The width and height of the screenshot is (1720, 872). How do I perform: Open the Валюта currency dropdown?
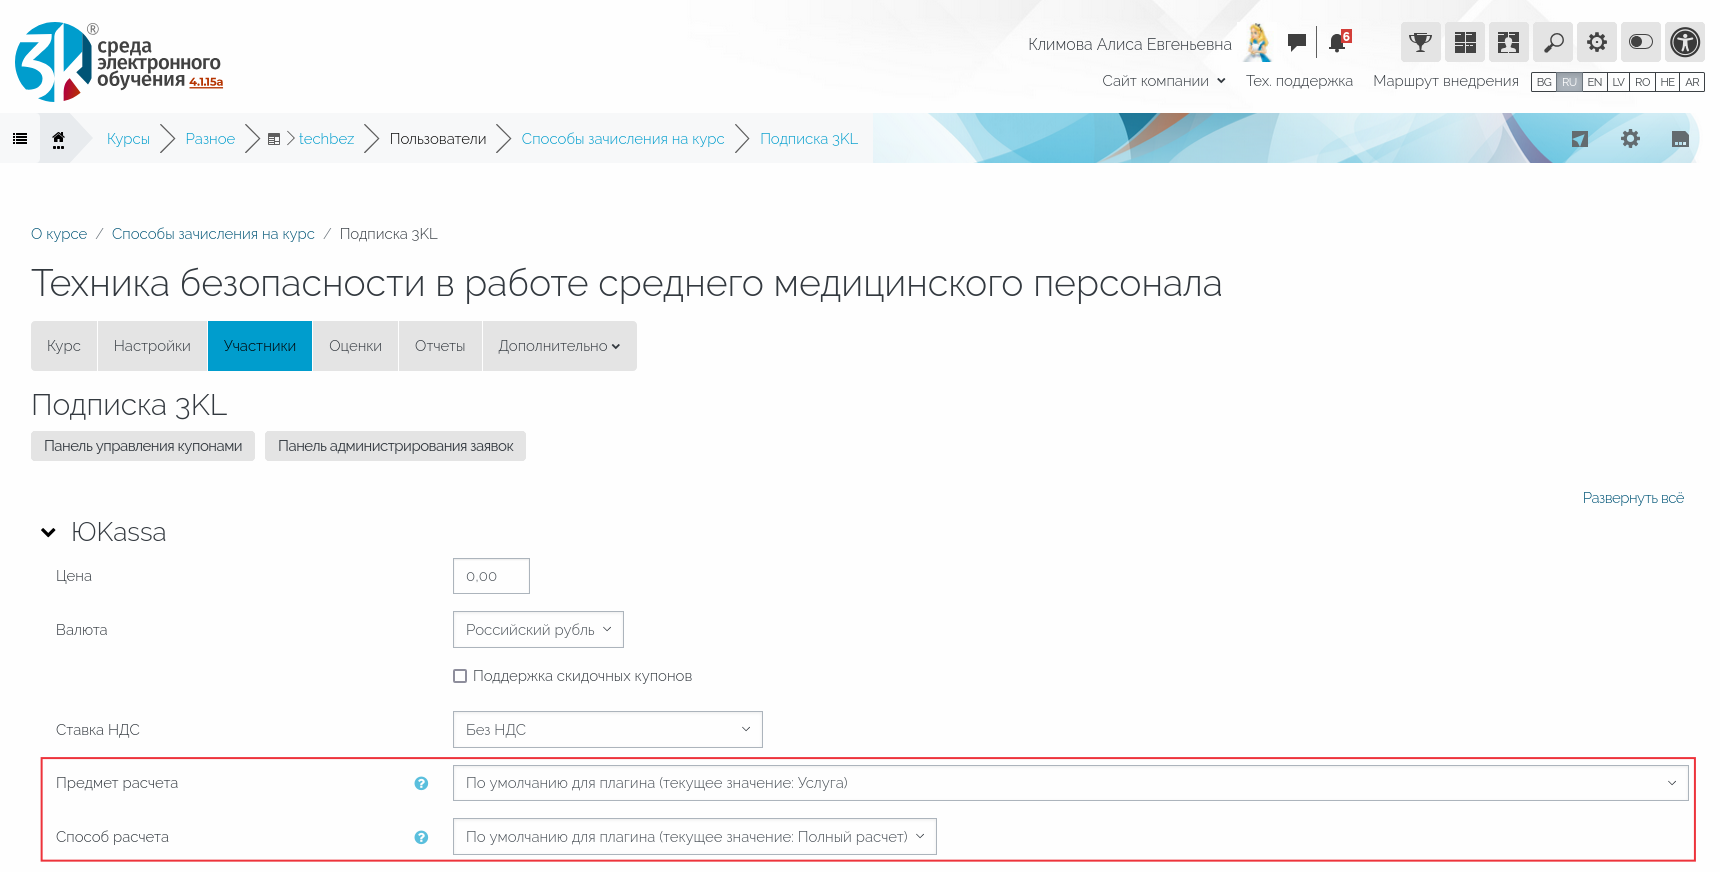(538, 630)
